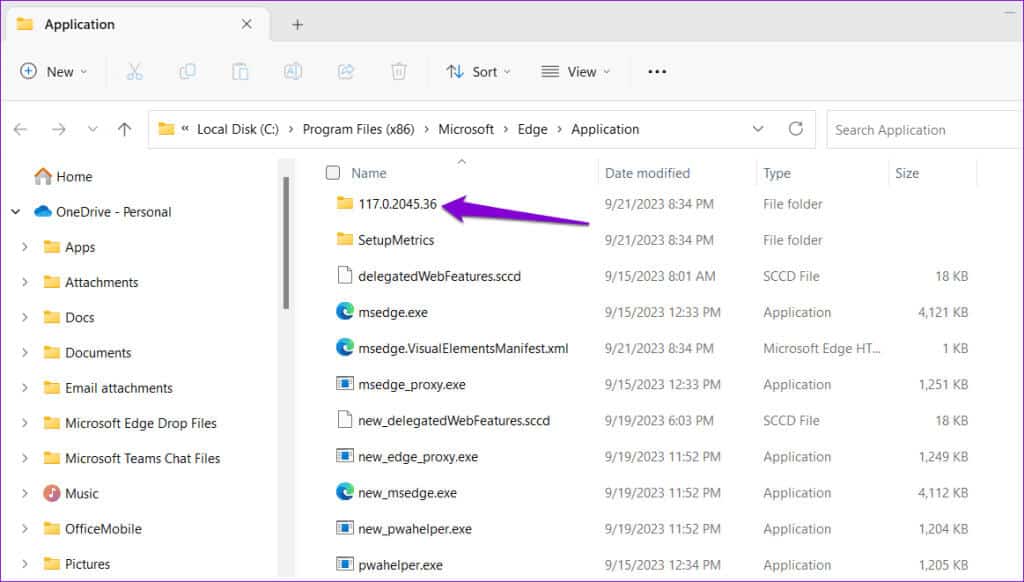
Task: Expand the Apps folder tree
Action: 25,247
